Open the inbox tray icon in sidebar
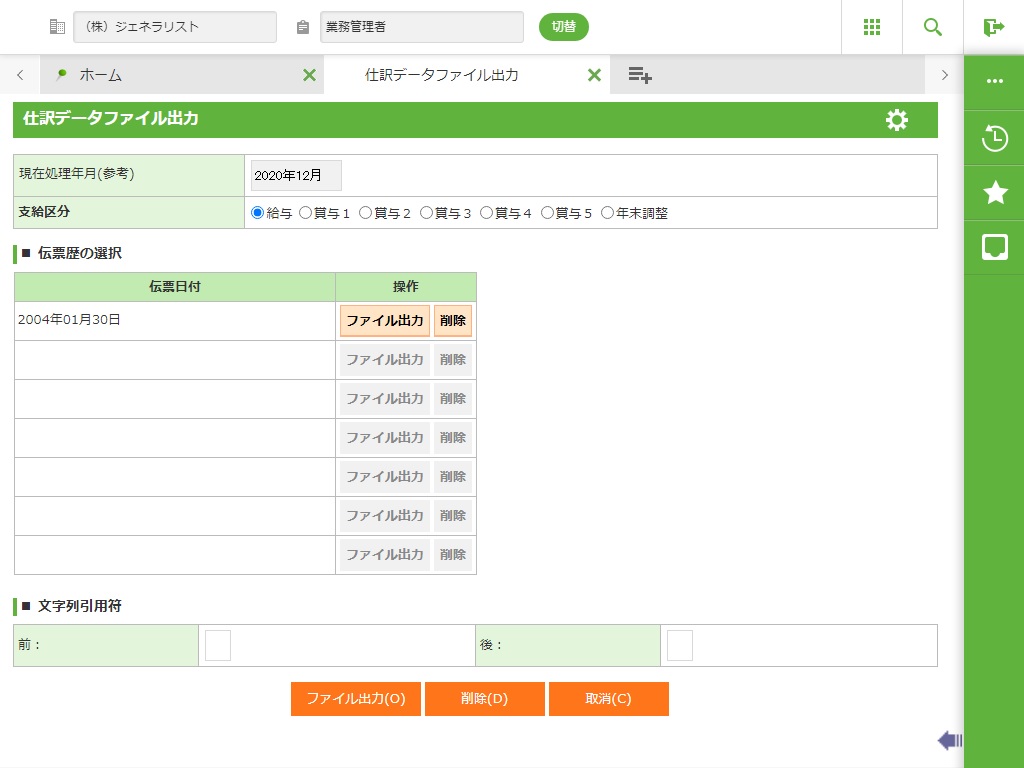Image resolution: width=1024 pixels, height=768 pixels. (x=994, y=247)
